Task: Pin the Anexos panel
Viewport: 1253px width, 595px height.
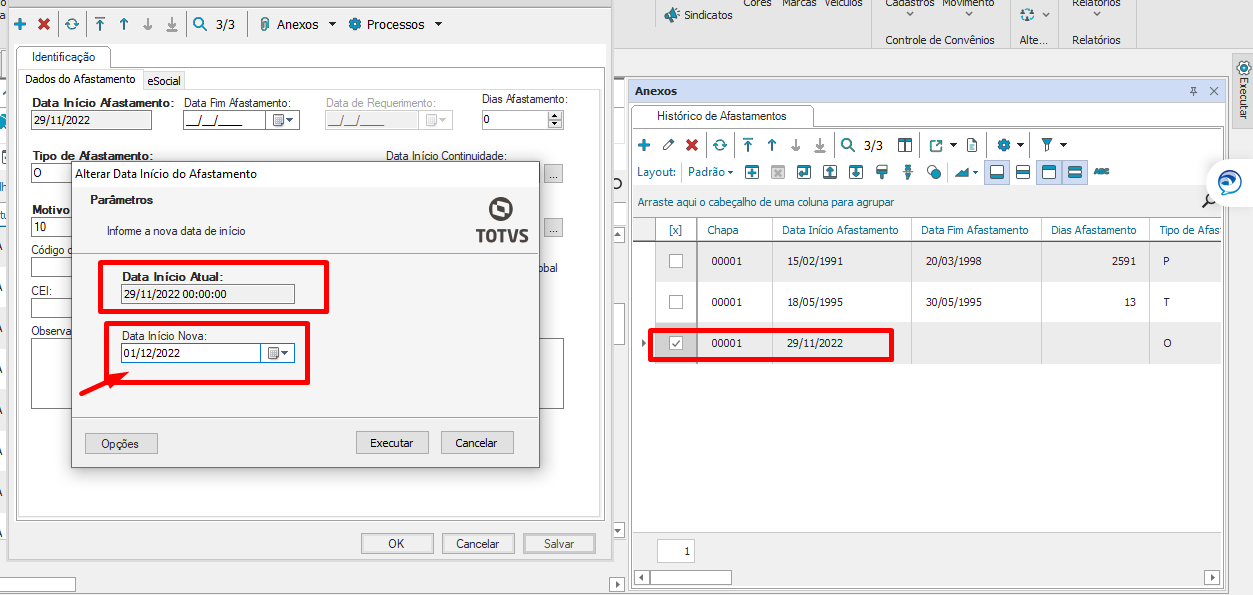Action: pyautogui.click(x=1193, y=91)
